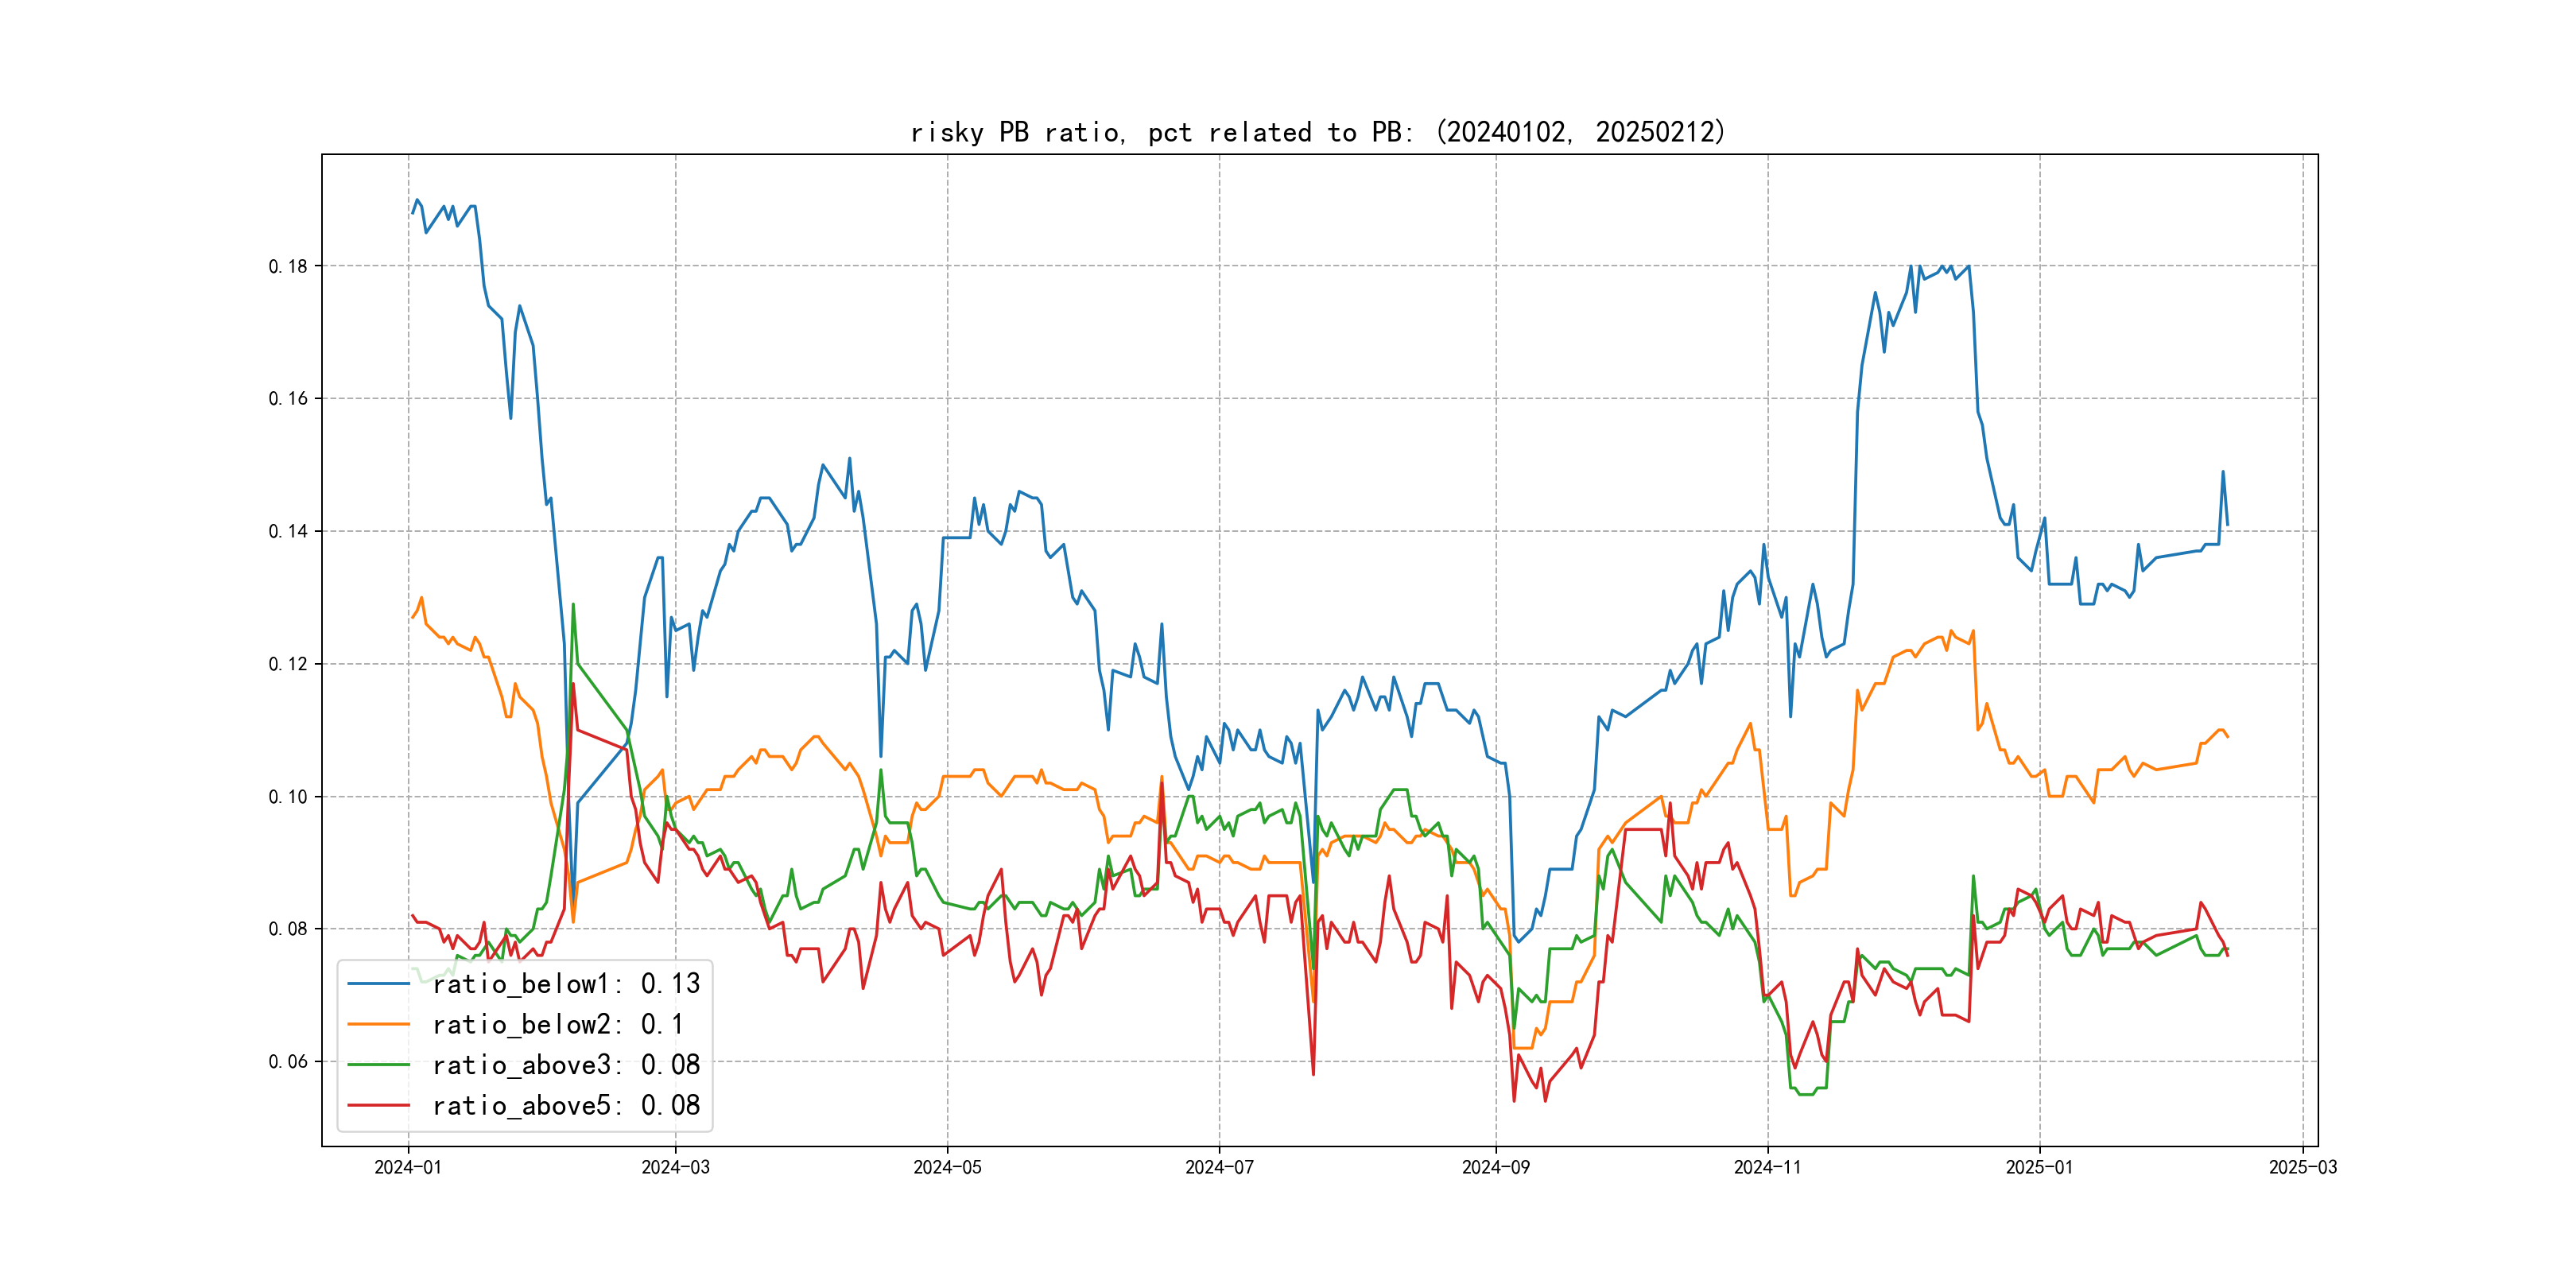Click the 2024-01 x-axis tick label
Image resolution: width=2576 pixels, height=1288 pixels.
pyautogui.click(x=408, y=1167)
